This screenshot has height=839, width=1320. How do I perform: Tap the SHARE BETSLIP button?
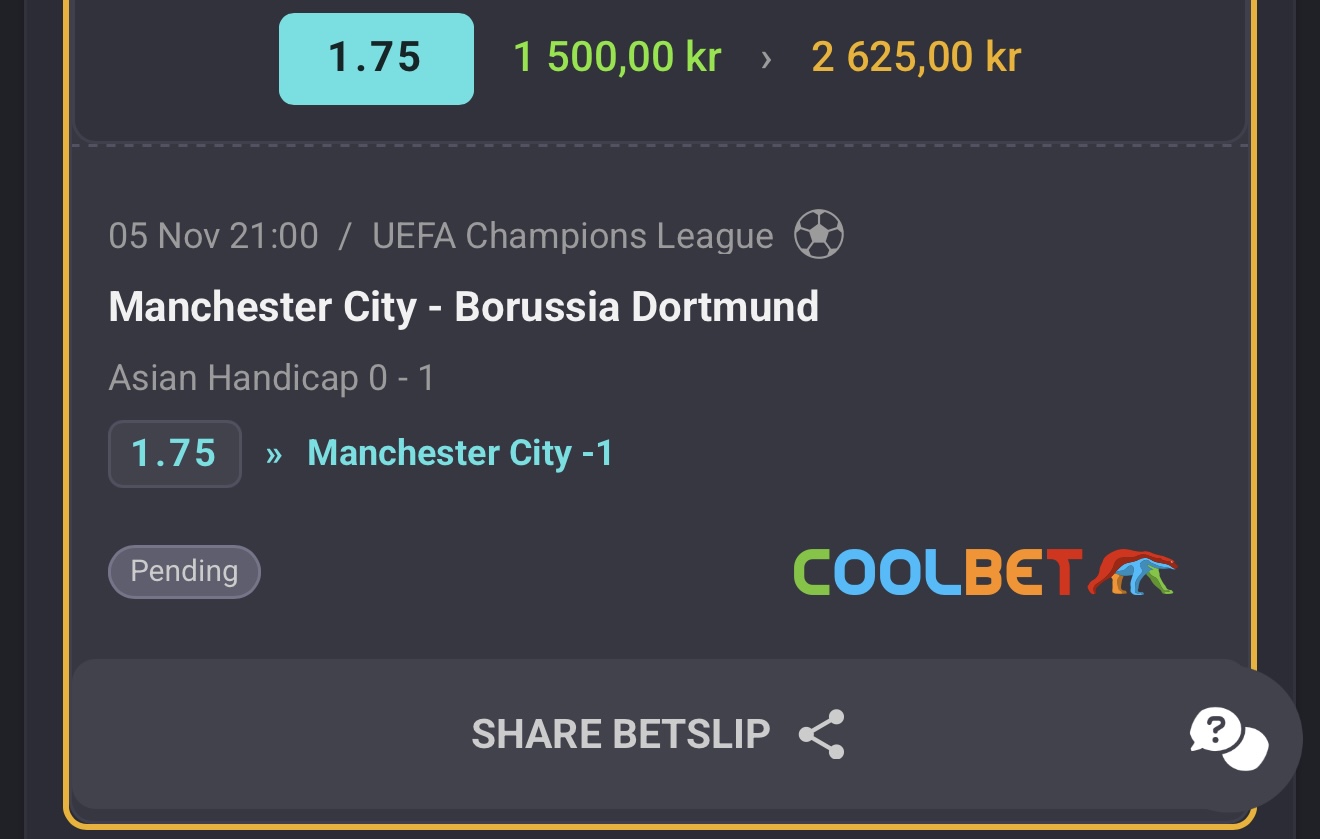pyautogui.click(x=660, y=734)
